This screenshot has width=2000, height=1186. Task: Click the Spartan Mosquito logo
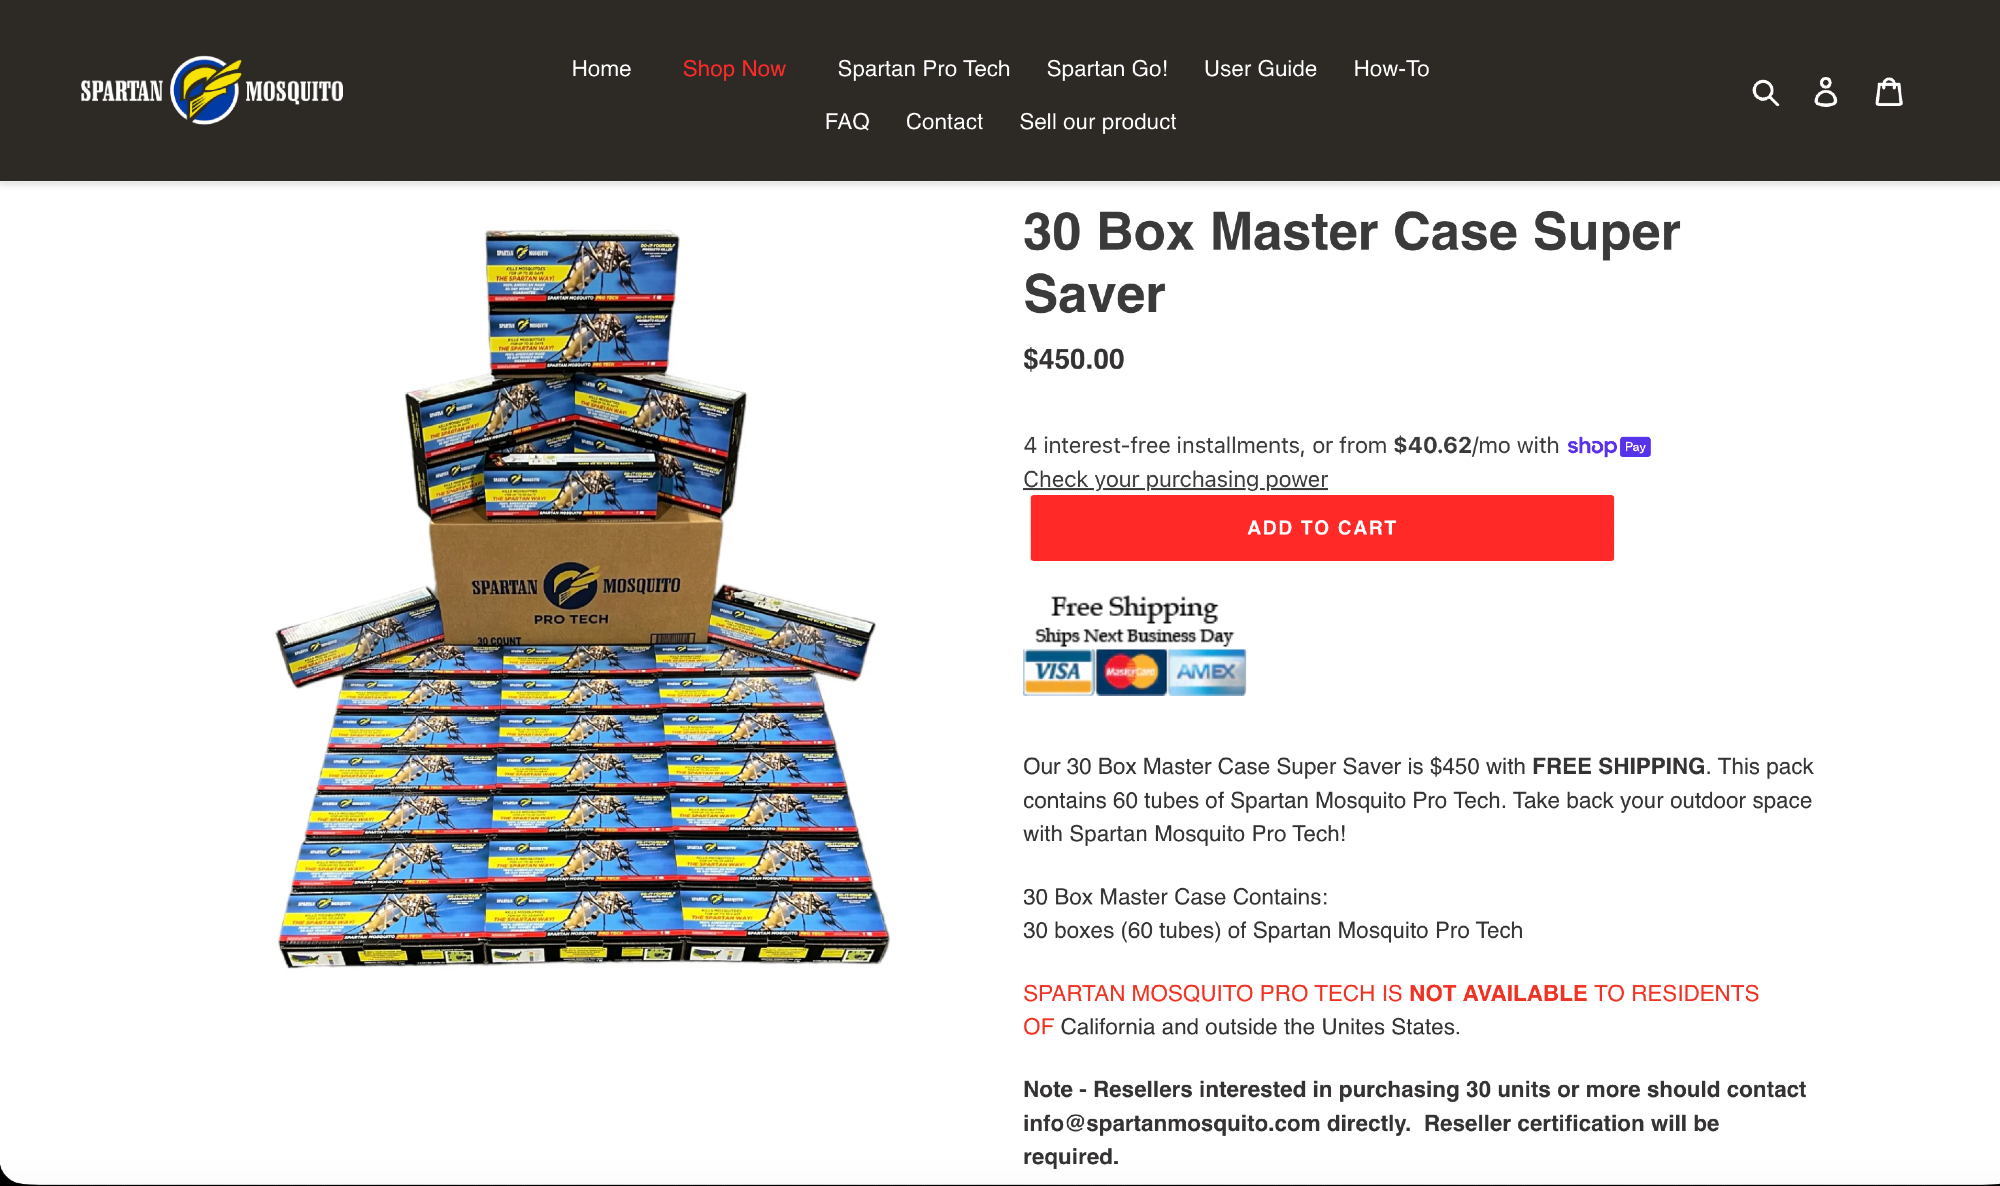click(x=212, y=91)
